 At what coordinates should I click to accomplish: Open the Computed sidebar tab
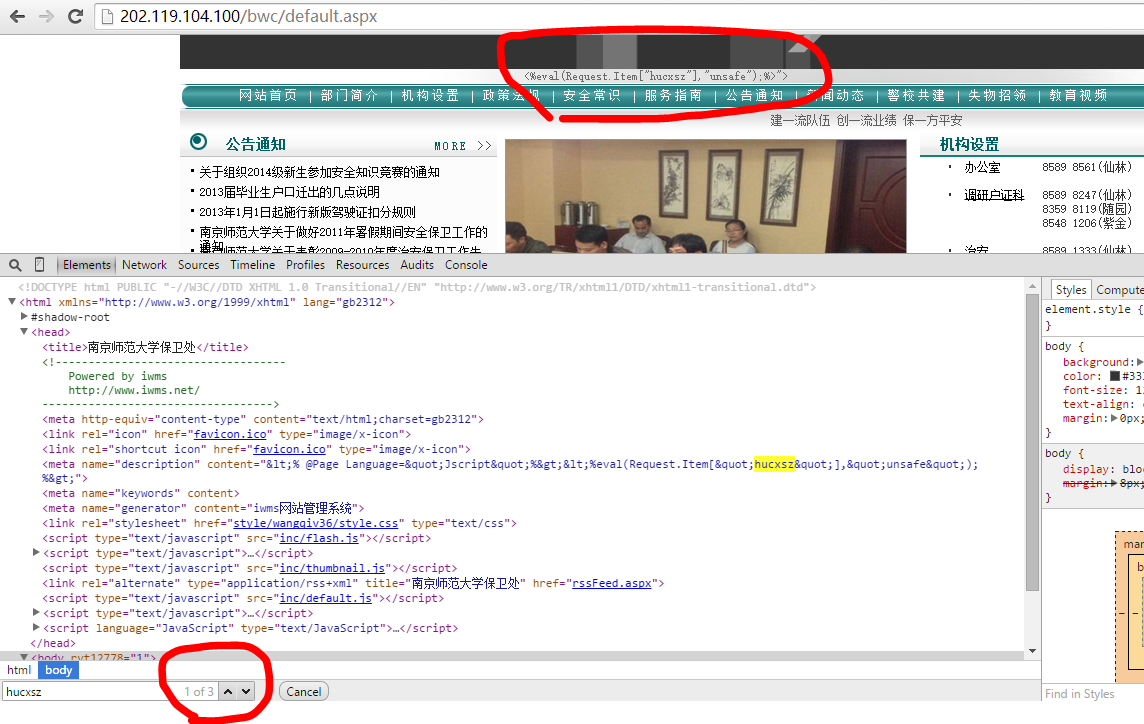(1118, 290)
